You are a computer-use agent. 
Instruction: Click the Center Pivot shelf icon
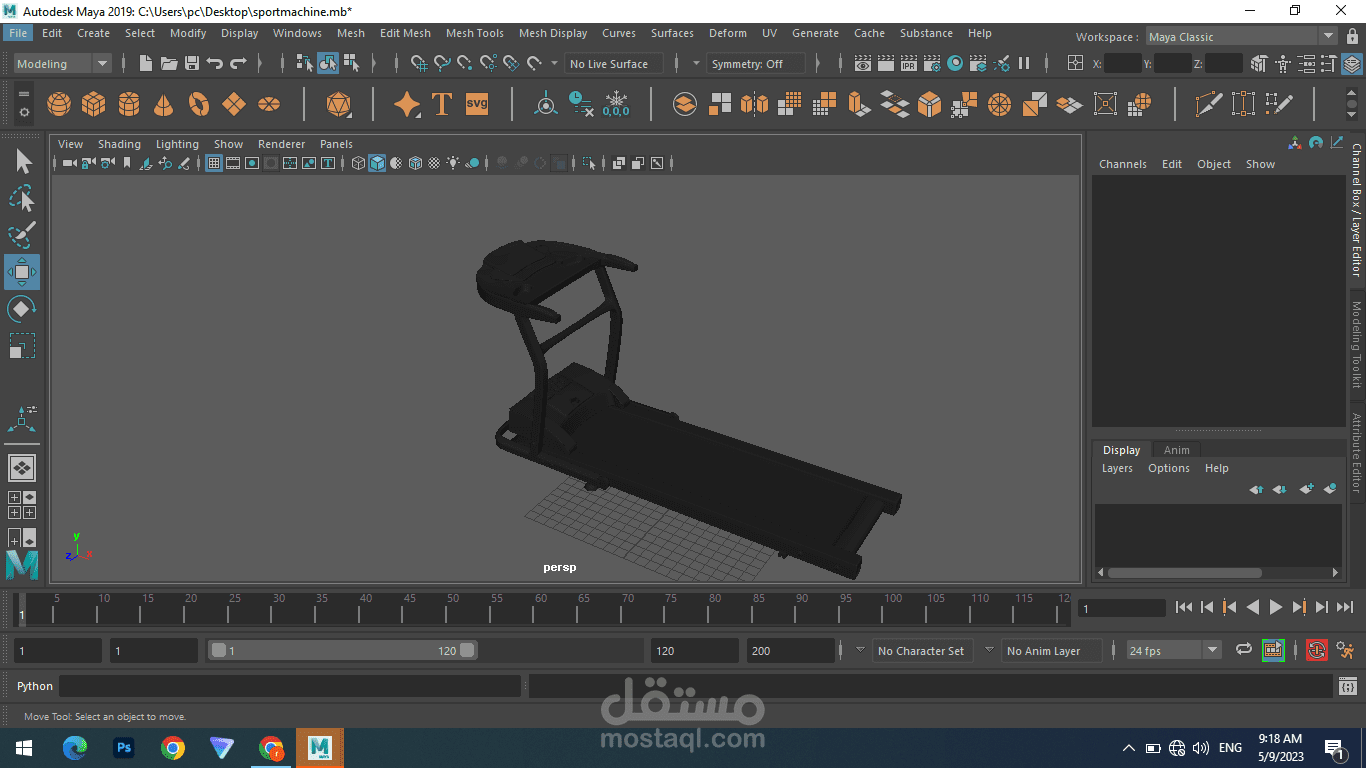(x=545, y=104)
